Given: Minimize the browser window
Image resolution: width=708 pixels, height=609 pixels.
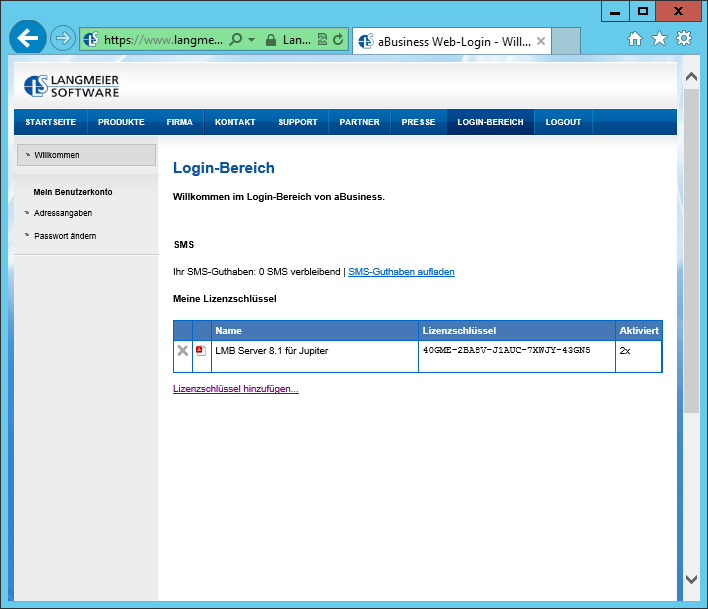Looking at the screenshot, I should click(615, 11).
